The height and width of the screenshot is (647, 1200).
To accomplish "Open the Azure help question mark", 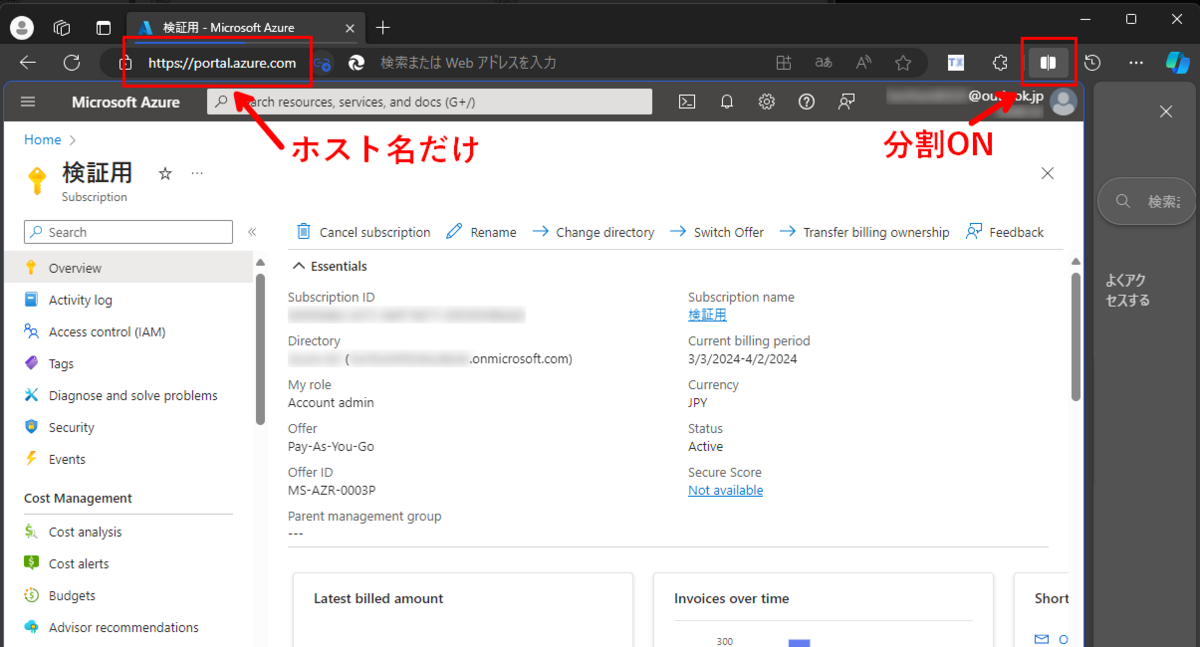I will (807, 101).
